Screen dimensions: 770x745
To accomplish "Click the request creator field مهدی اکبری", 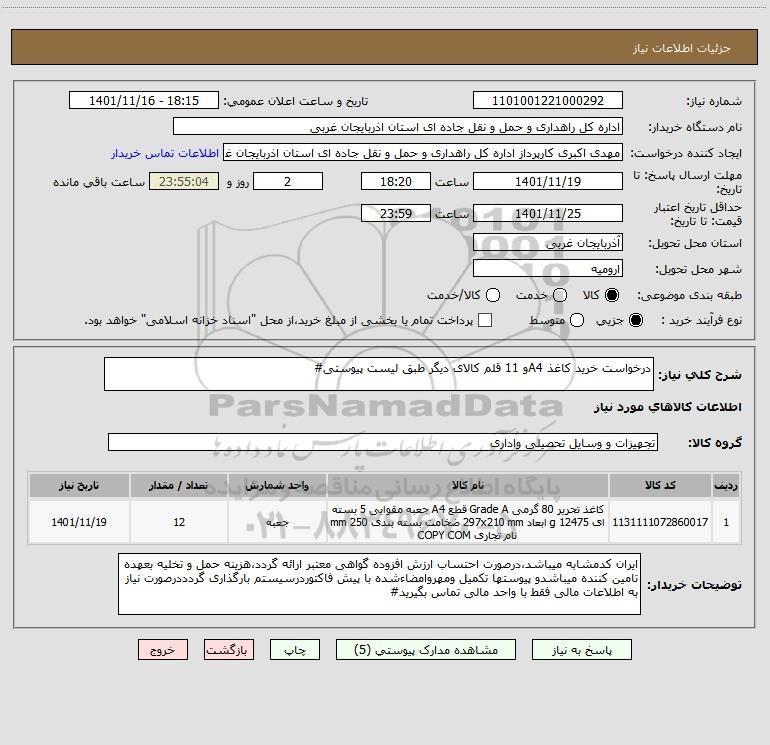I will point(423,152).
